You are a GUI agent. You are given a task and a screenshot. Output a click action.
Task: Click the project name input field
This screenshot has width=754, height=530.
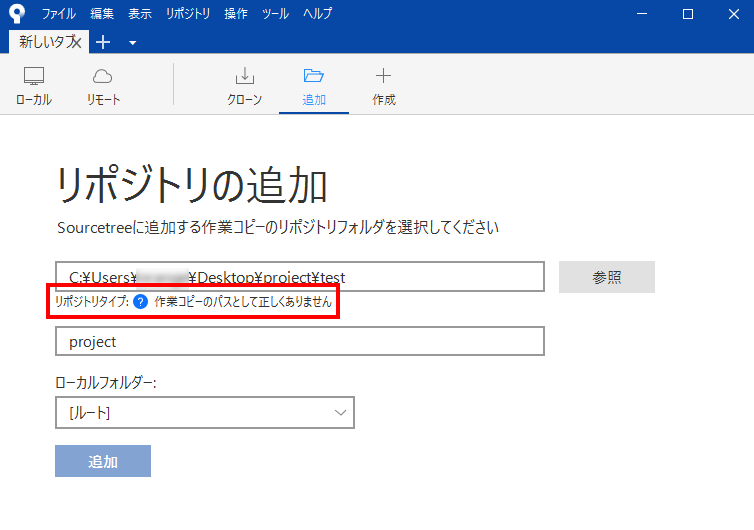[300, 341]
